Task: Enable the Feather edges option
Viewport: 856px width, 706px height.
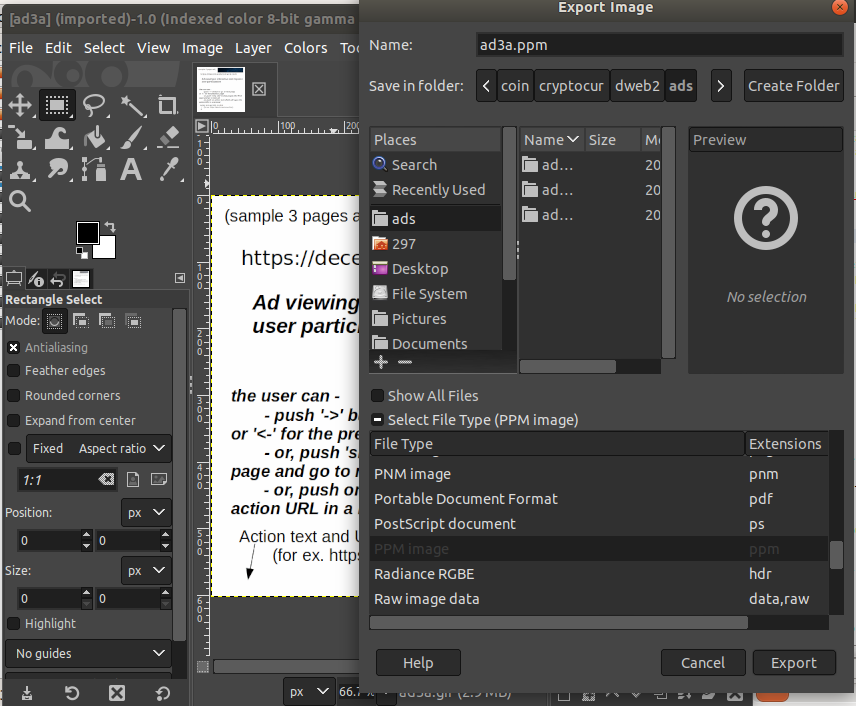Action: pyautogui.click(x=13, y=370)
